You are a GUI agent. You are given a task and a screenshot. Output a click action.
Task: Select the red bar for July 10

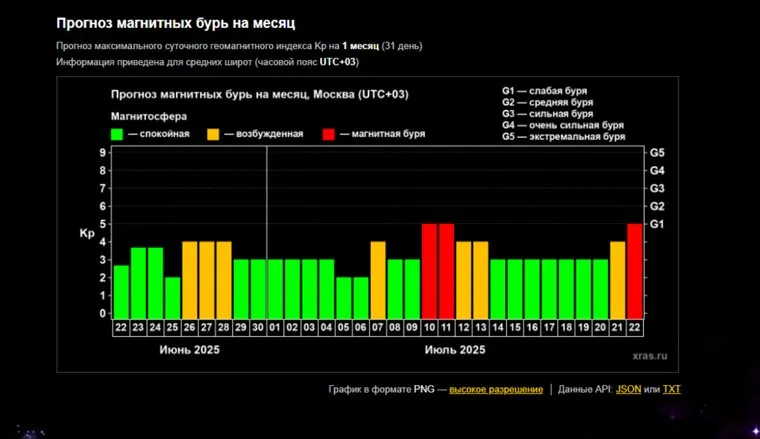pyautogui.click(x=429, y=271)
